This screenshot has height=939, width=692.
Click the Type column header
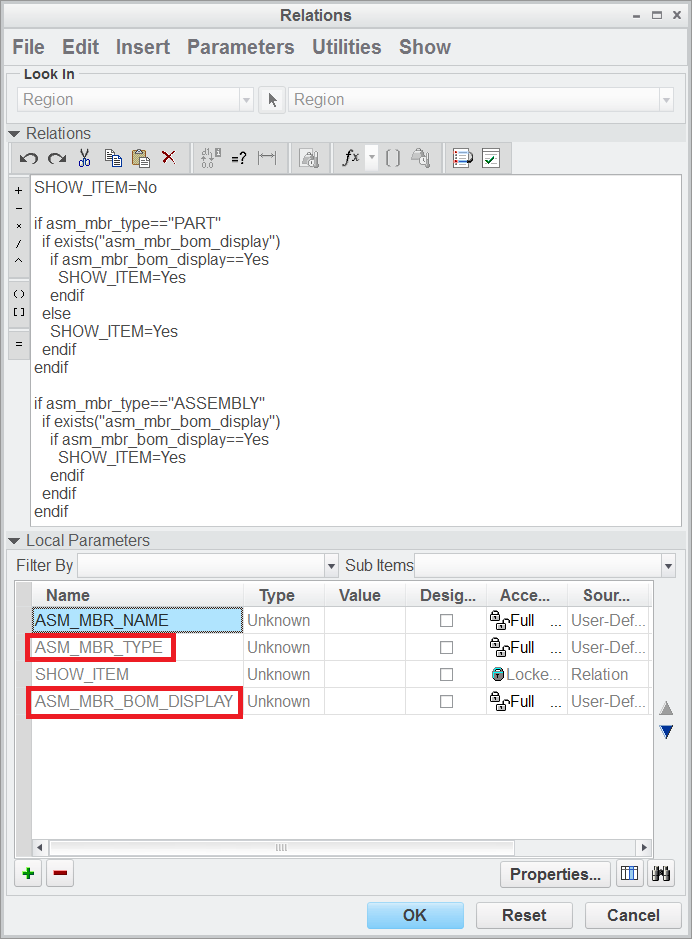tap(284, 595)
